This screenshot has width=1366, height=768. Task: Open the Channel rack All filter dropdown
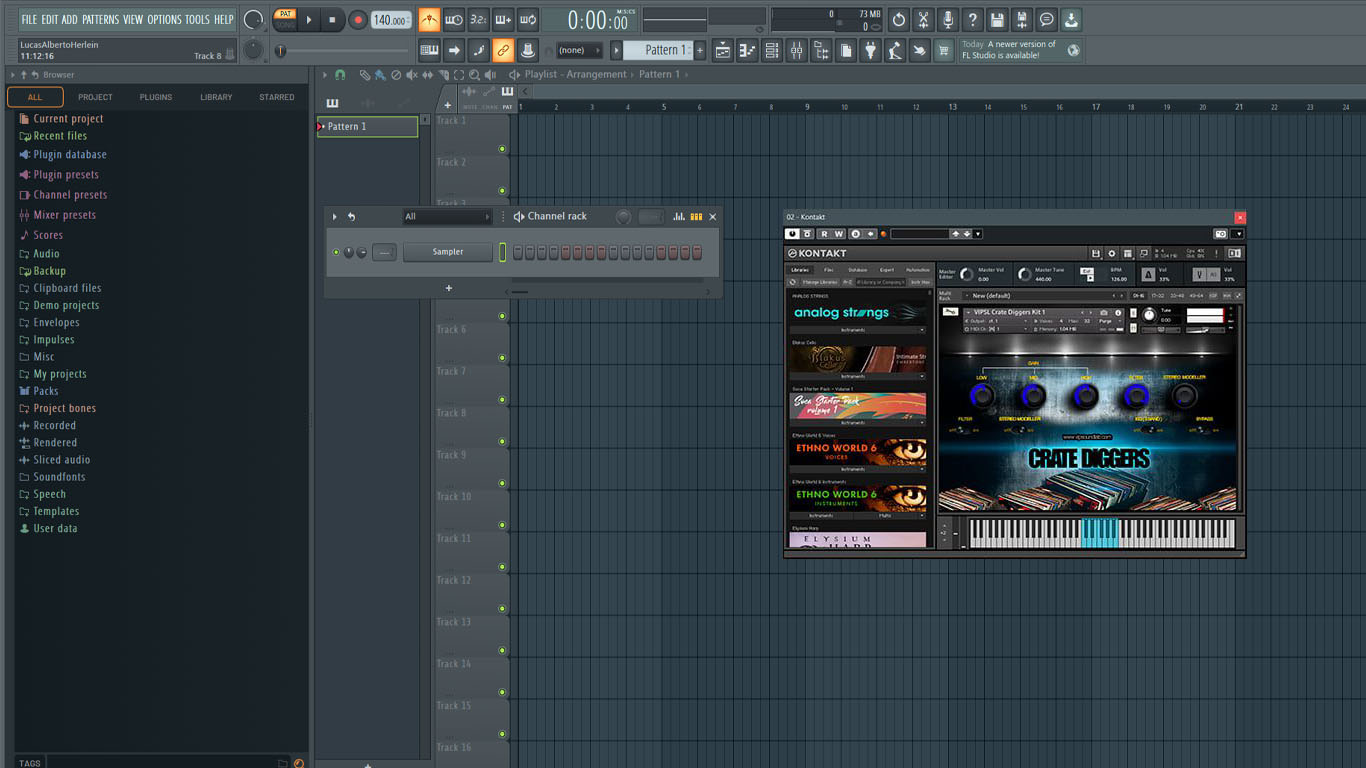click(x=447, y=216)
